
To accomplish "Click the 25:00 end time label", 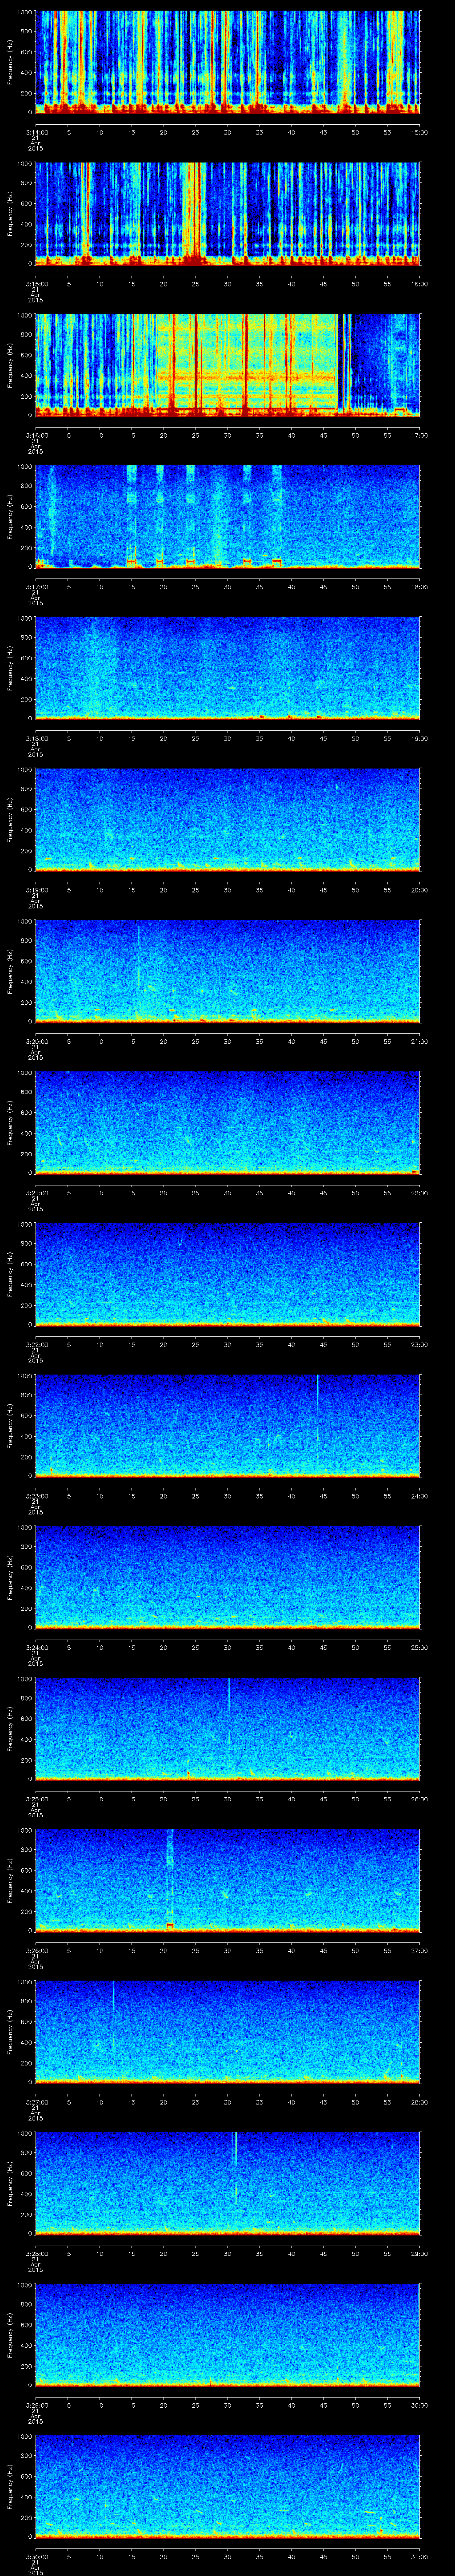I will tap(420, 1647).
